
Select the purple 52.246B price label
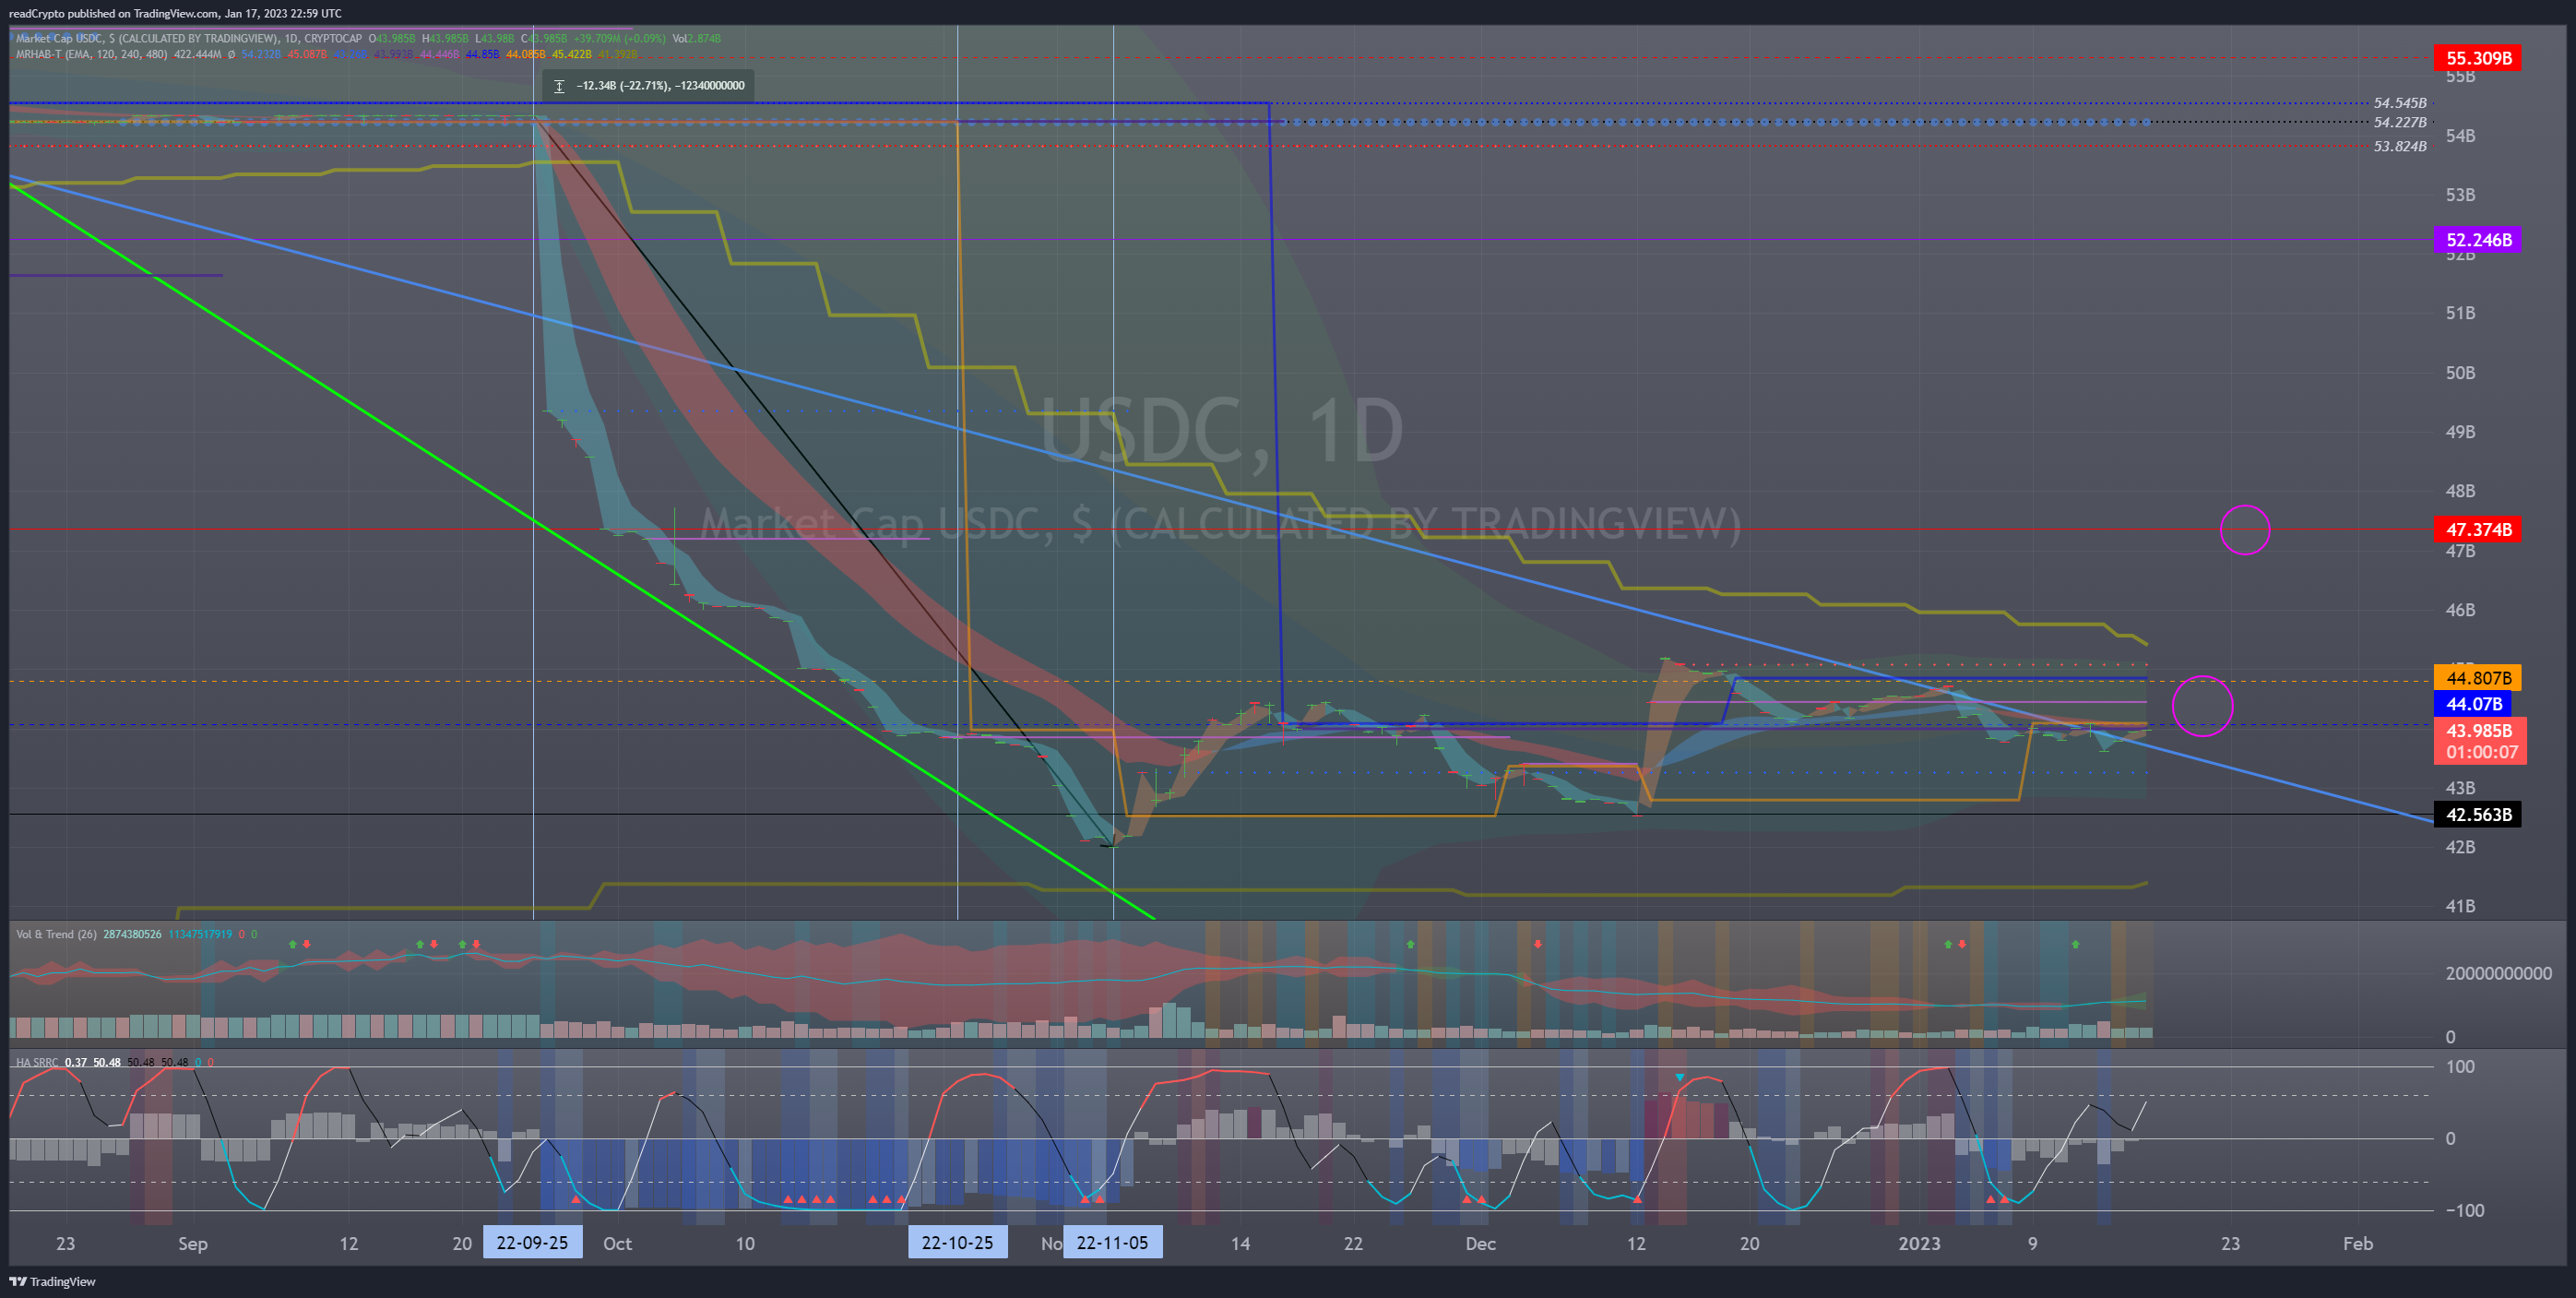(x=2477, y=240)
